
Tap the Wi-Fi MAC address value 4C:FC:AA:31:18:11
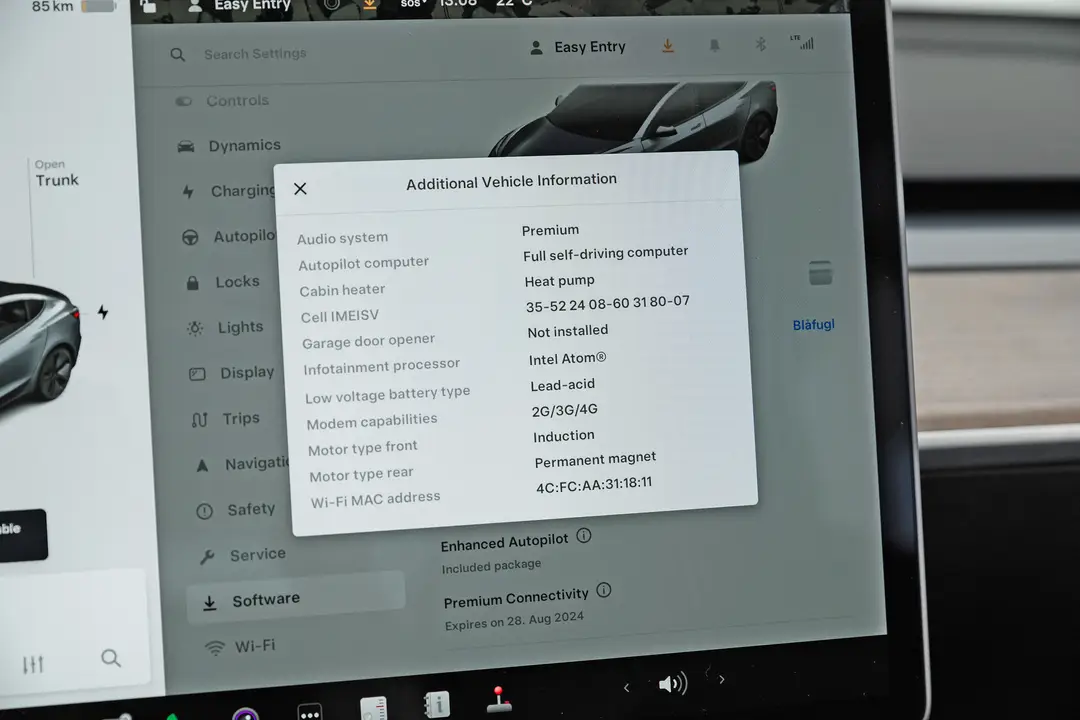(x=594, y=485)
